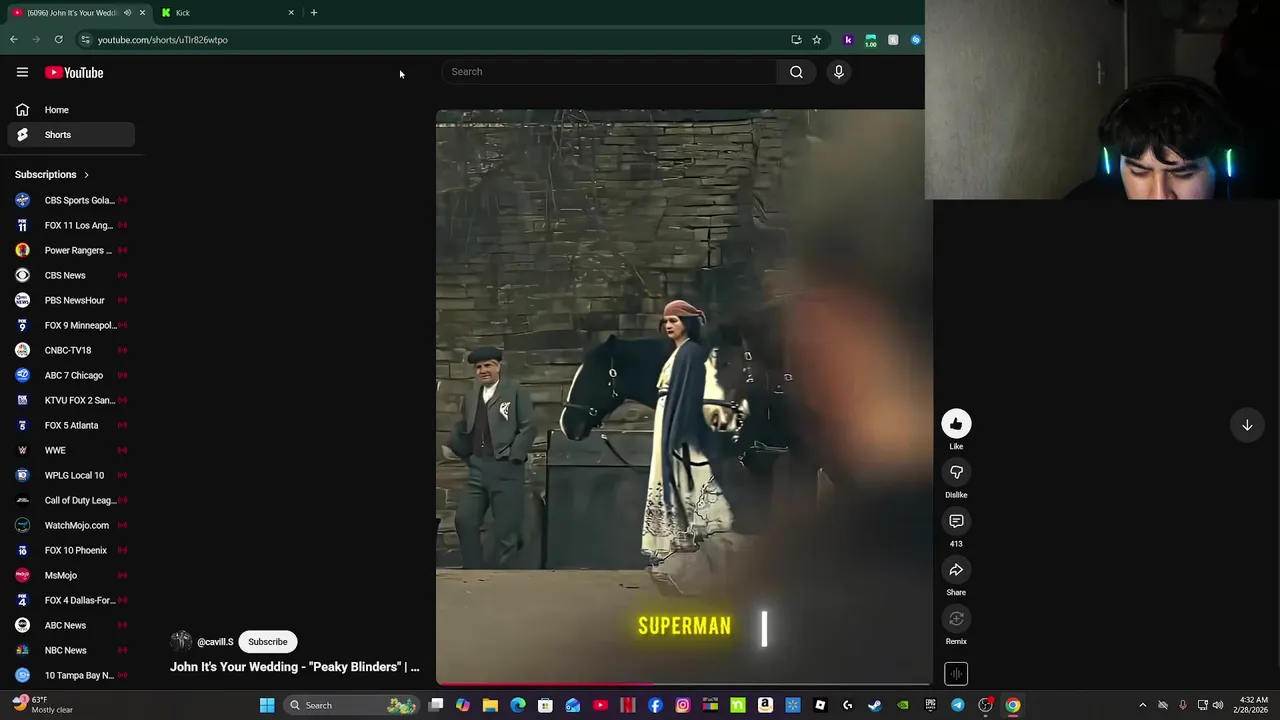Subscribe to @cavill.S
Viewport: 1280px width, 720px height.
coord(267,642)
